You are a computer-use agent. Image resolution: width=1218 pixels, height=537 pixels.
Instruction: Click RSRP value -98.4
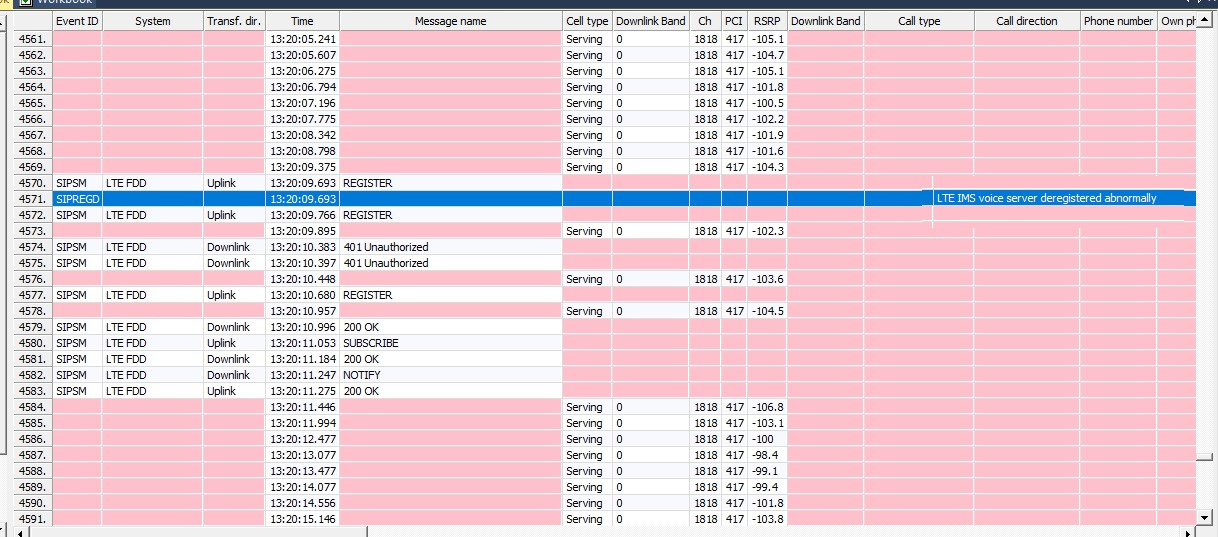765,455
